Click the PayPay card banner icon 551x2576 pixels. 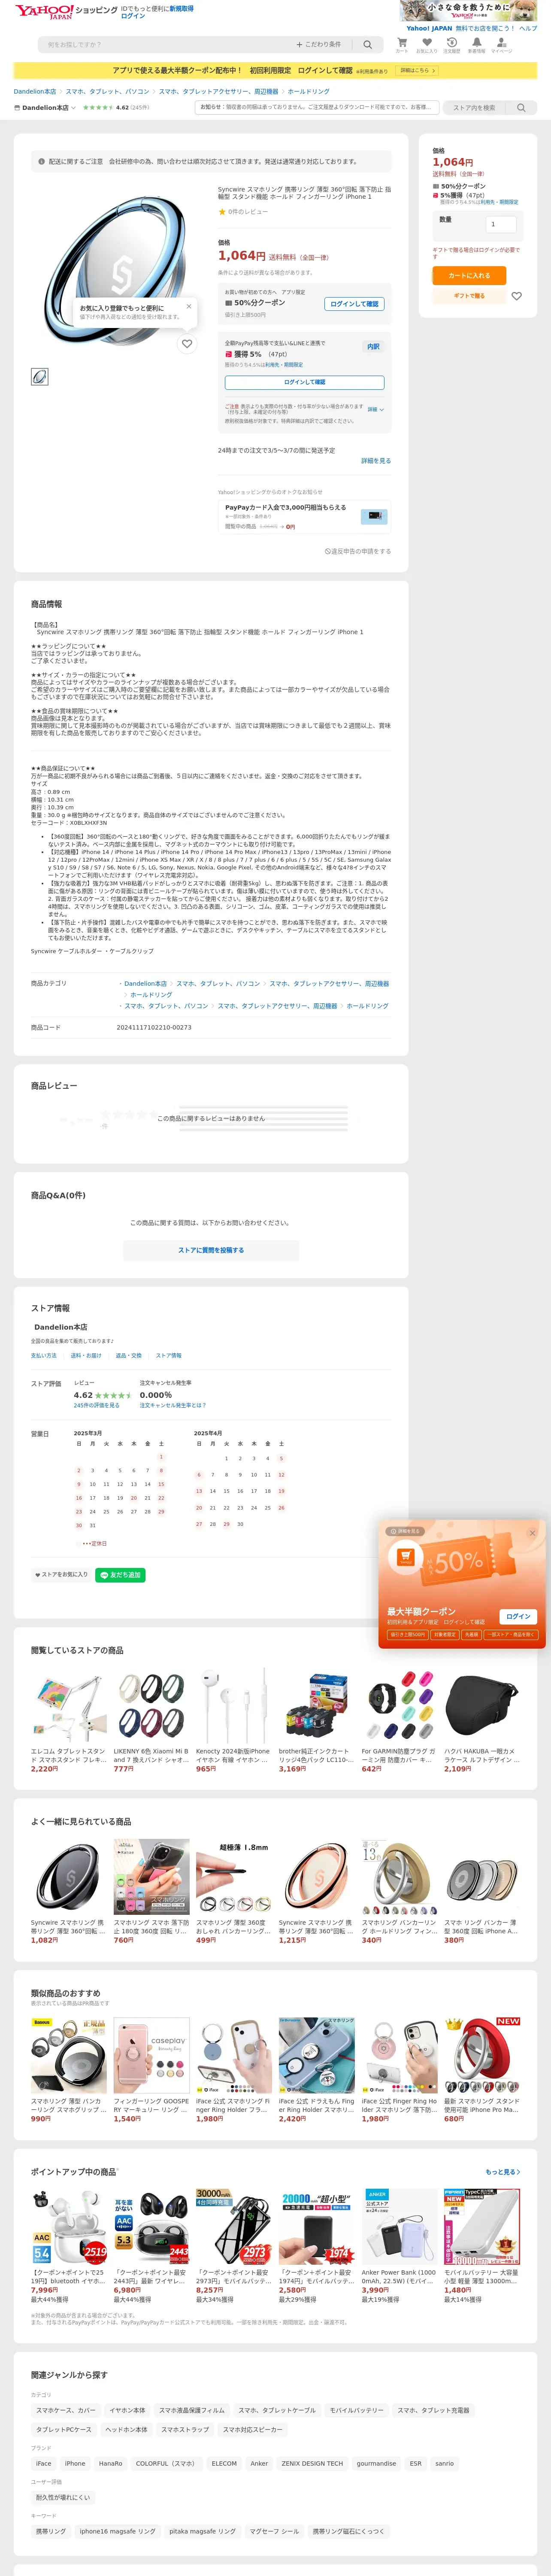click(374, 516)
